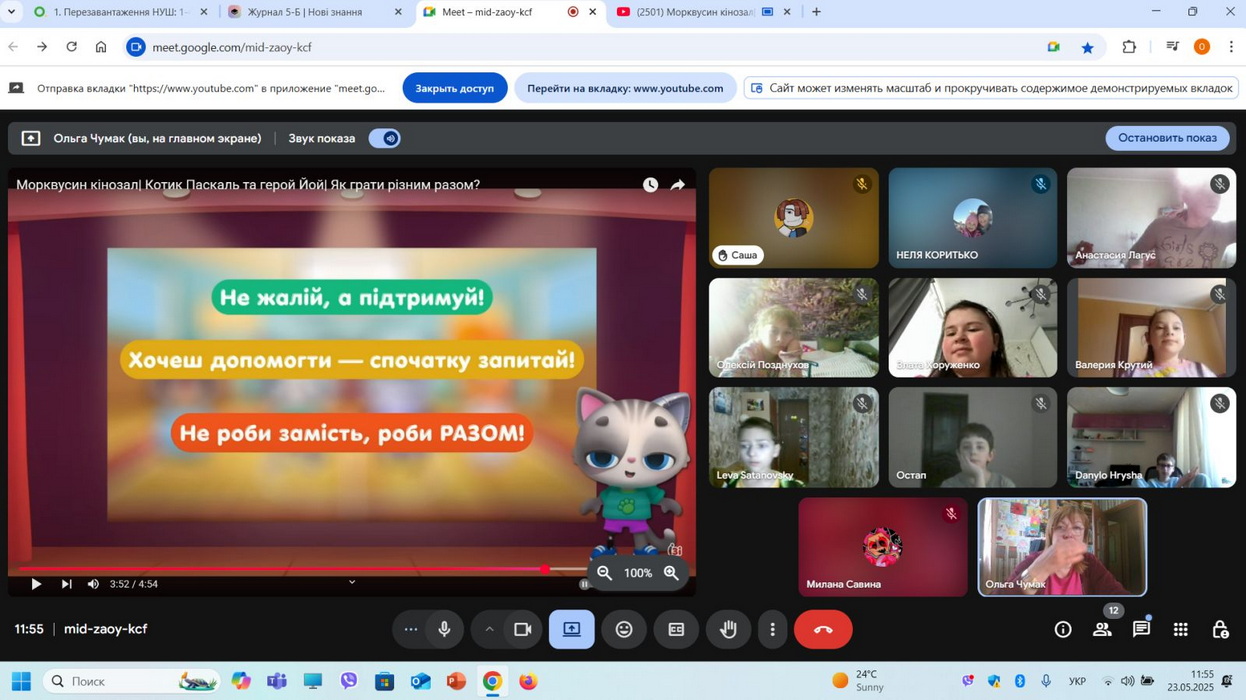Open chat with everyone
This screenshot has width=1246, height=700.
point(1141,629)
